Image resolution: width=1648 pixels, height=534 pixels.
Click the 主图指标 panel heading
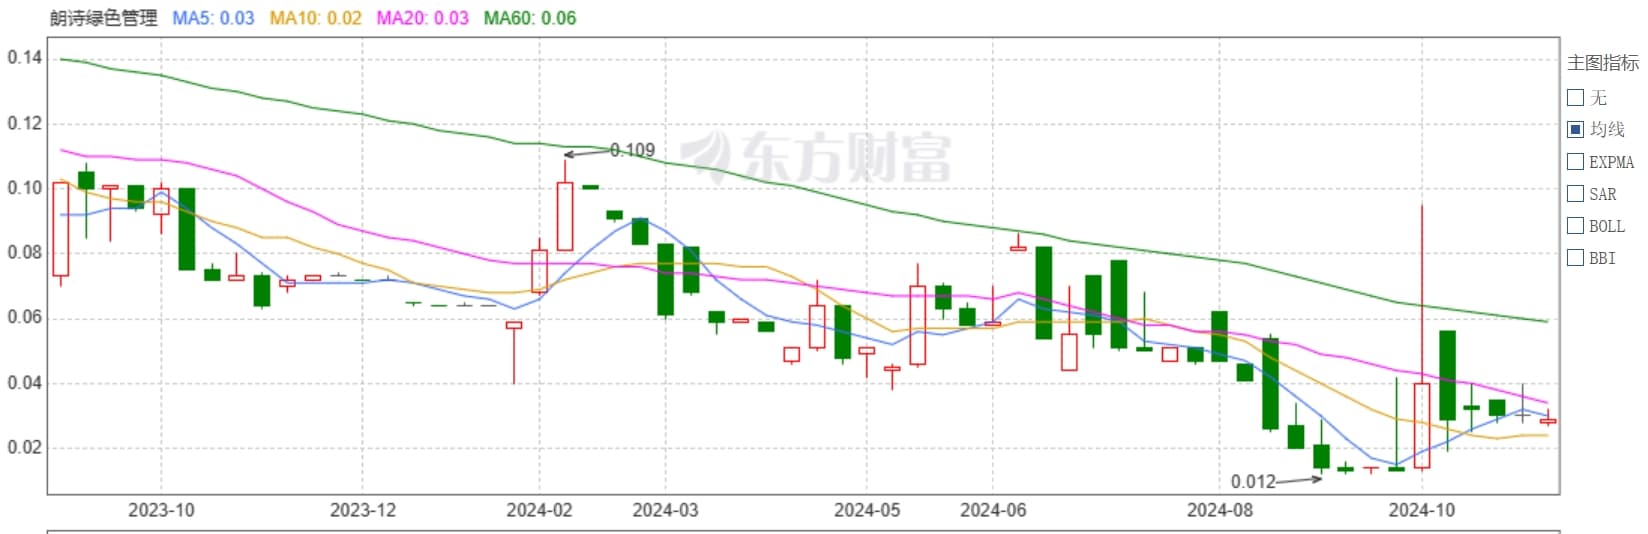tap(1603, 62)
